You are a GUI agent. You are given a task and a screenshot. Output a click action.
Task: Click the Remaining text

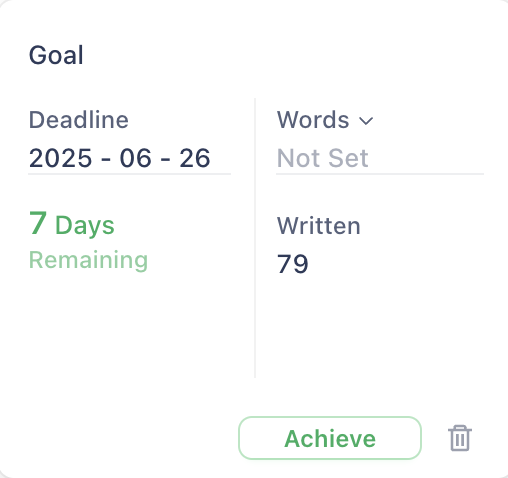pos(88,260)
